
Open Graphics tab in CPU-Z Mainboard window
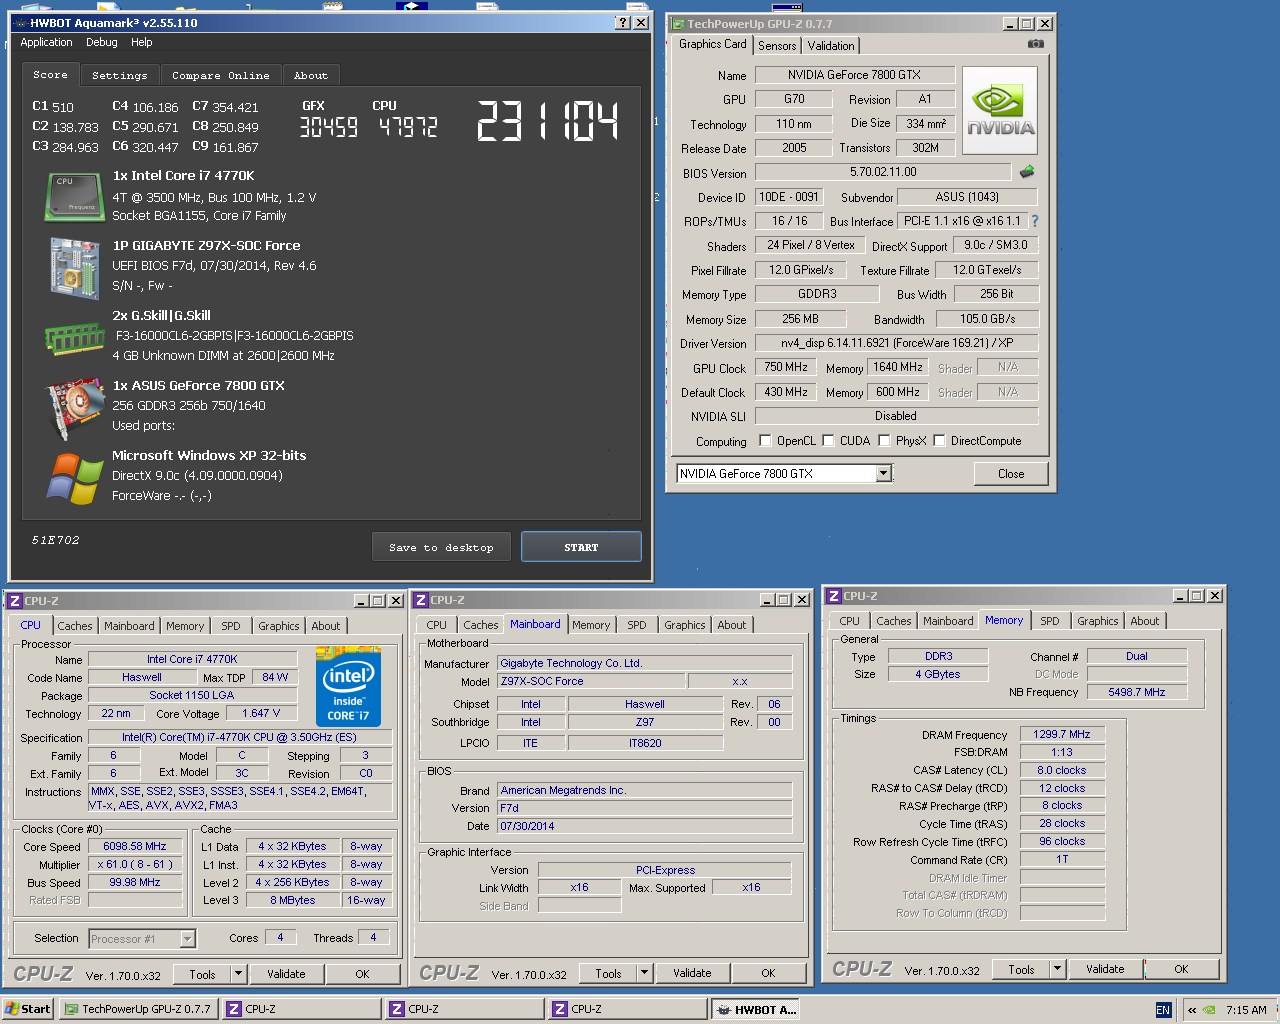coord(685,625)
